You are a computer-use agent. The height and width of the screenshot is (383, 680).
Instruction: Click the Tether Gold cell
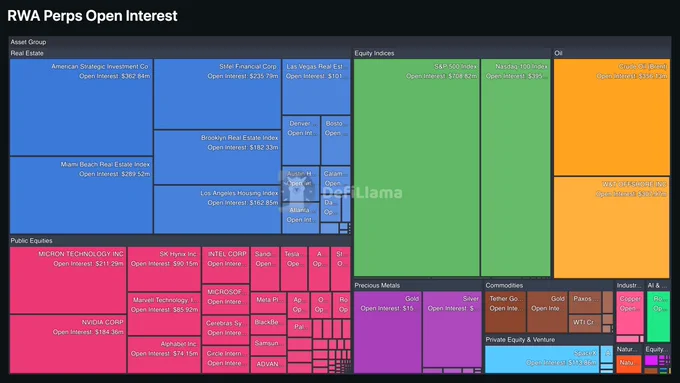point(505,312)
